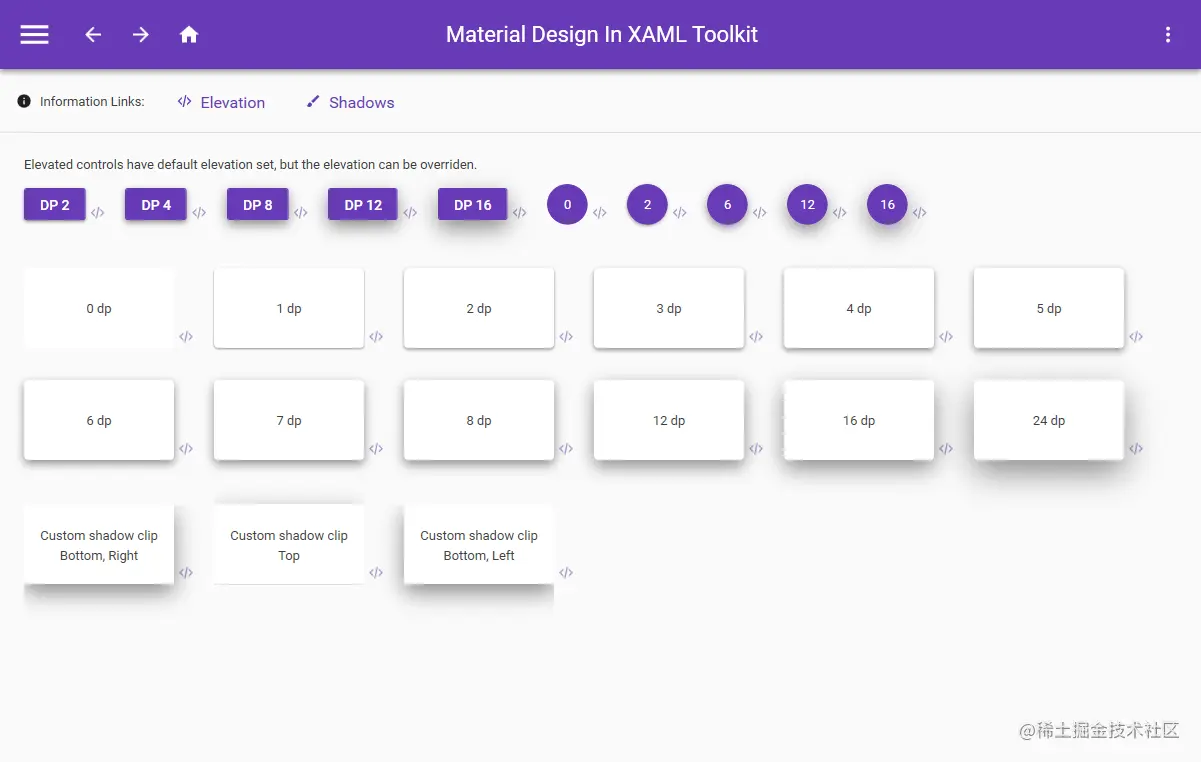Show code for DP 16 button

click(520, 213)
